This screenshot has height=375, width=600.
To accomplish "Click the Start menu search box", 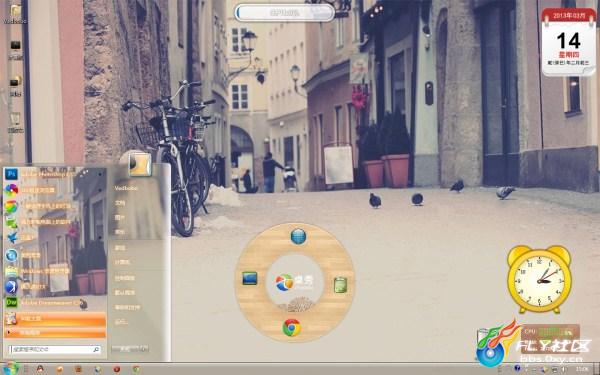I will (x=55, y=349).
